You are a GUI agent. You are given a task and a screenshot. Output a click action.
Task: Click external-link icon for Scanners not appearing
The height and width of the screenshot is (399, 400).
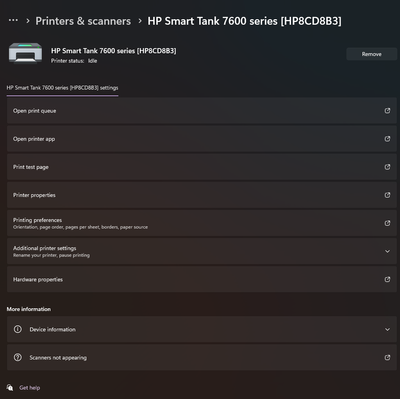(387, 358)
